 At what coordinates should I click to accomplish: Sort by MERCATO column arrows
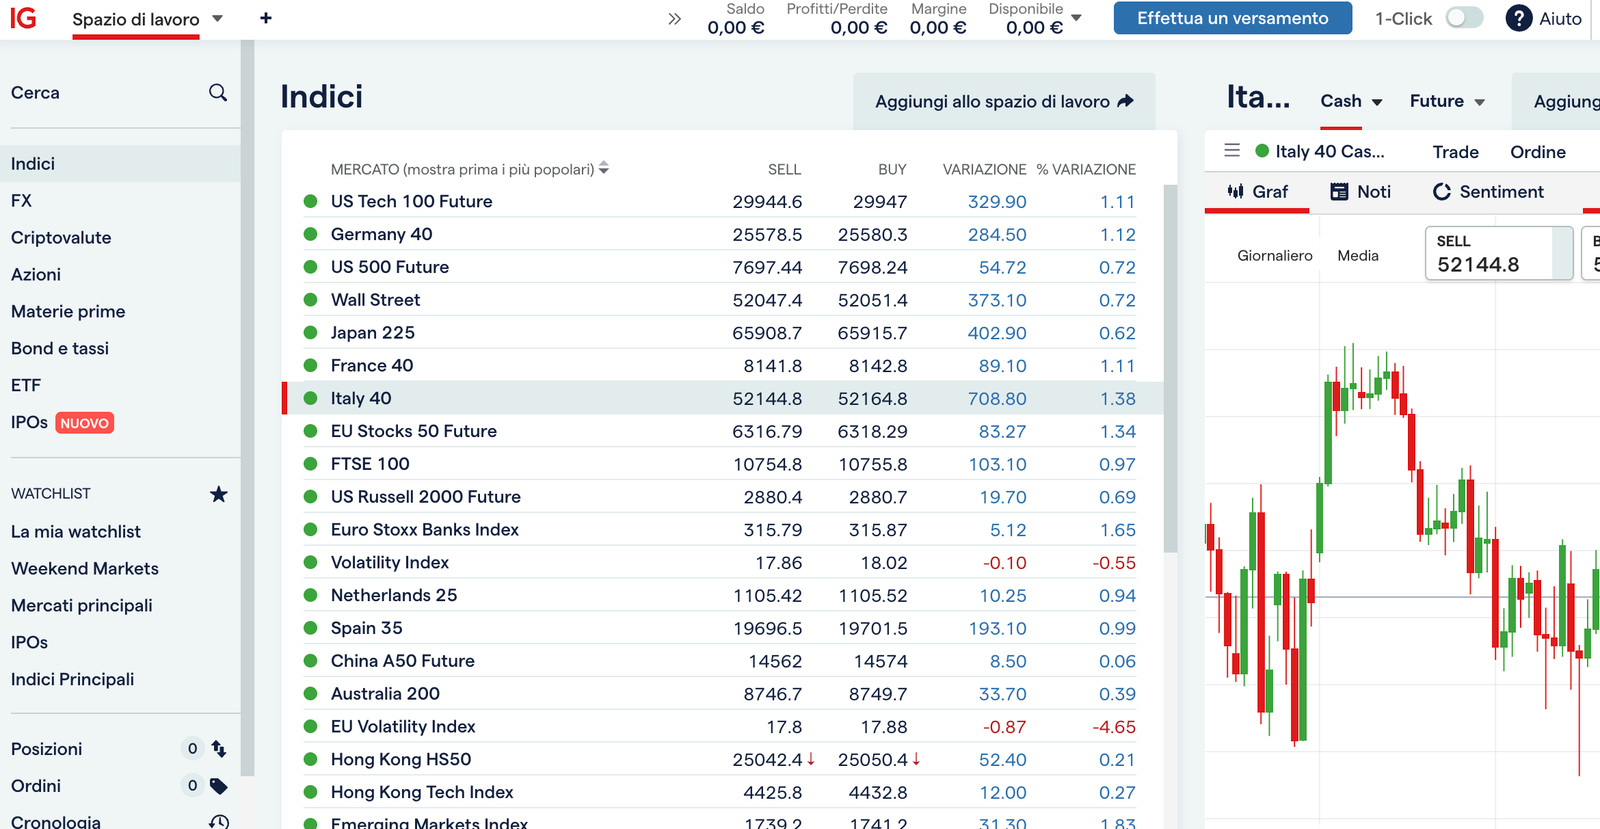(x=604, y=169)
